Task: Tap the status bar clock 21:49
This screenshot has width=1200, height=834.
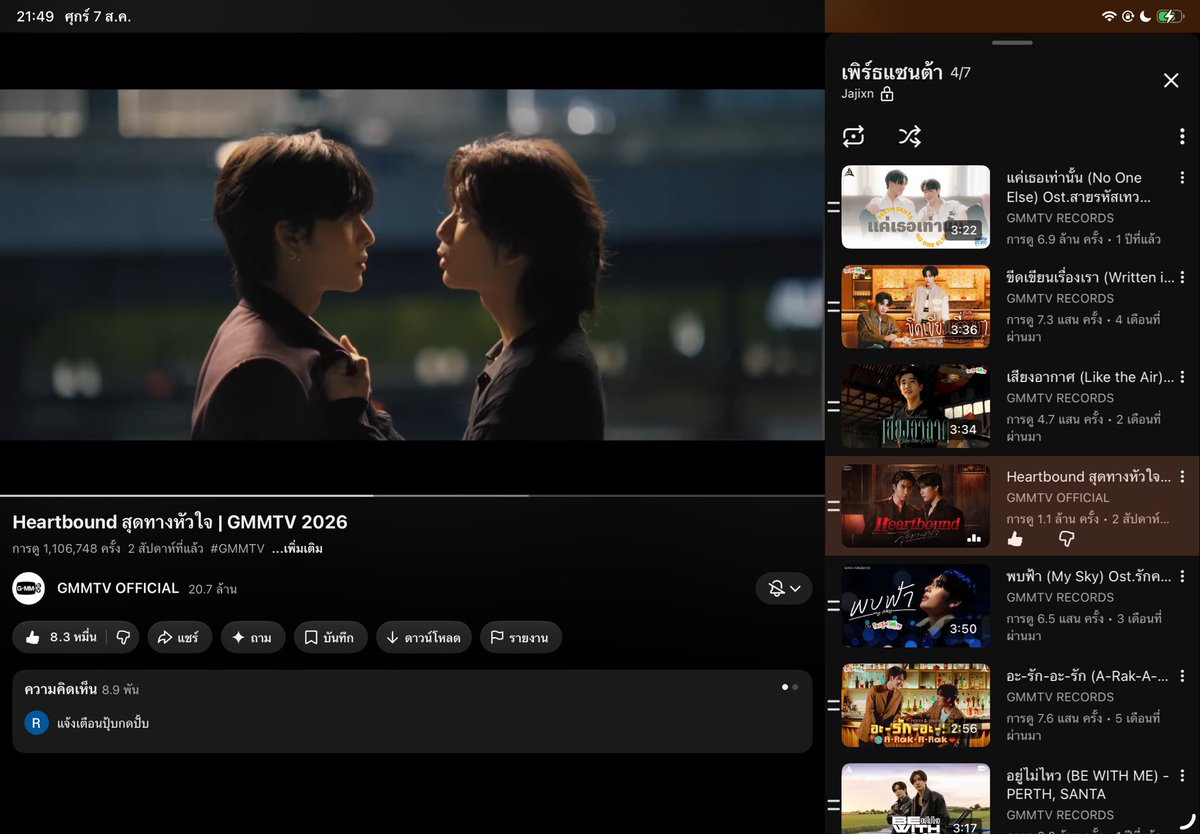Action: click(x=35, y=17)
